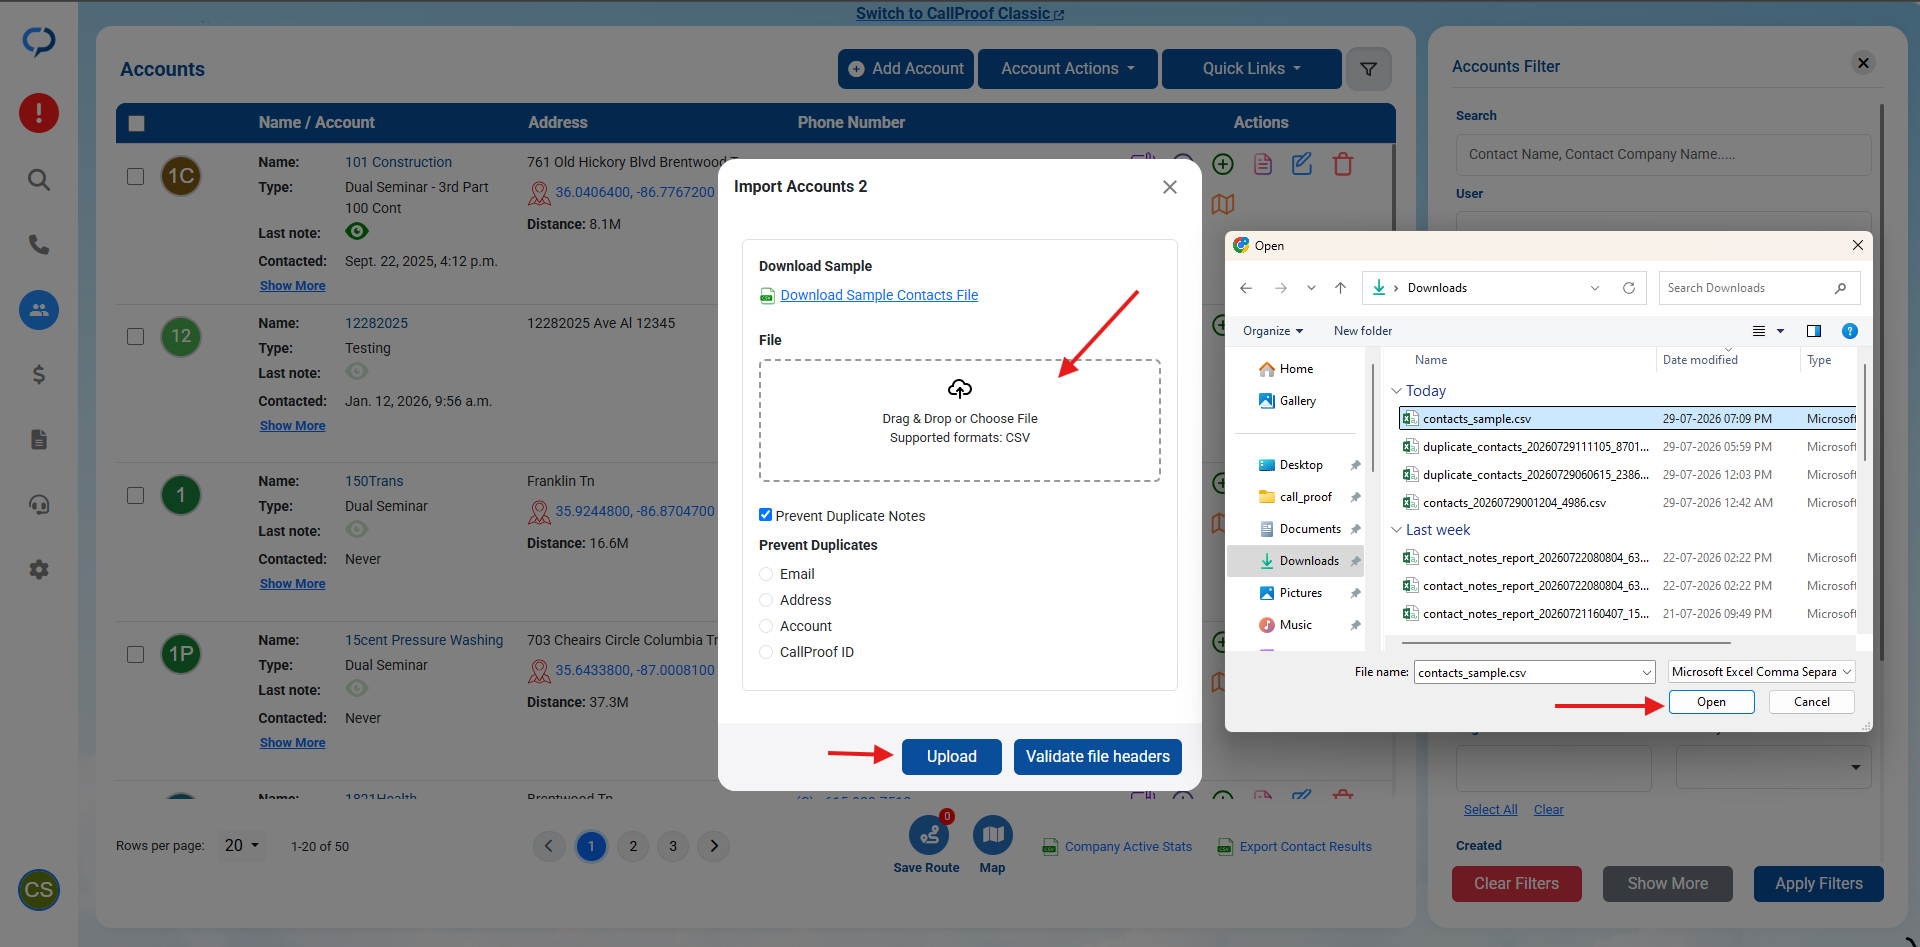
Task: Click the funnel filter icon button
Action: tap(1369, 69)
